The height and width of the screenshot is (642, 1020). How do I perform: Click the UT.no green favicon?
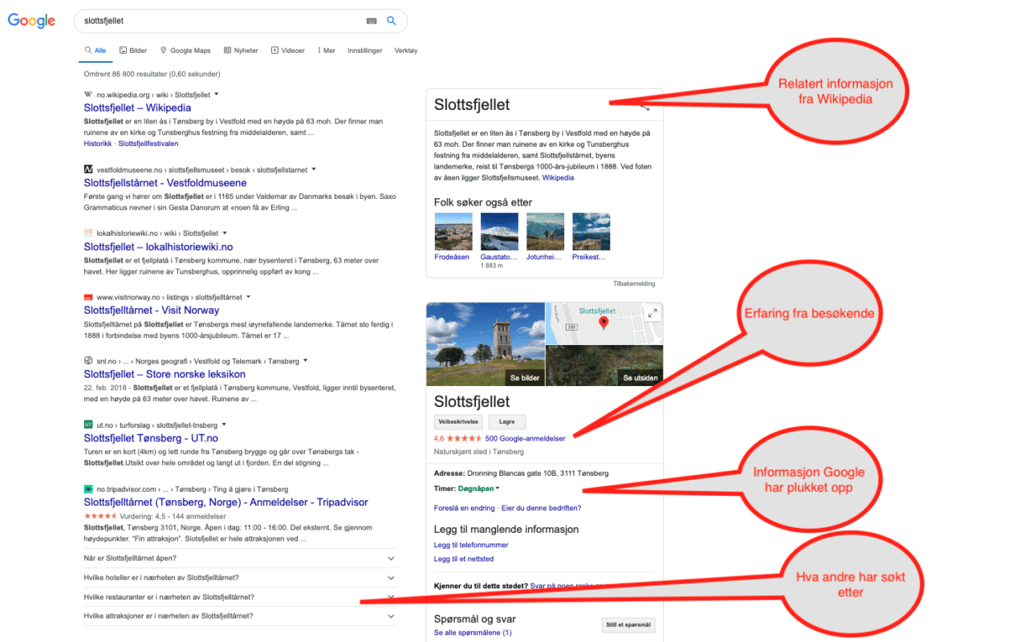[88, 425]
